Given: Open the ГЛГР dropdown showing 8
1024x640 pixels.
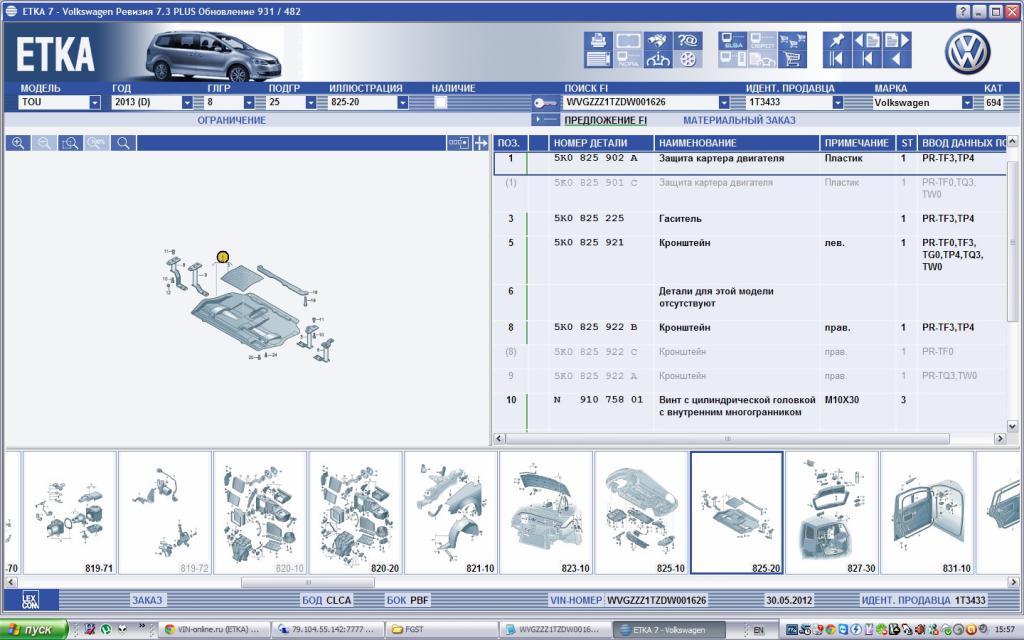Looking at the screenshot, I should click(249, 103).
